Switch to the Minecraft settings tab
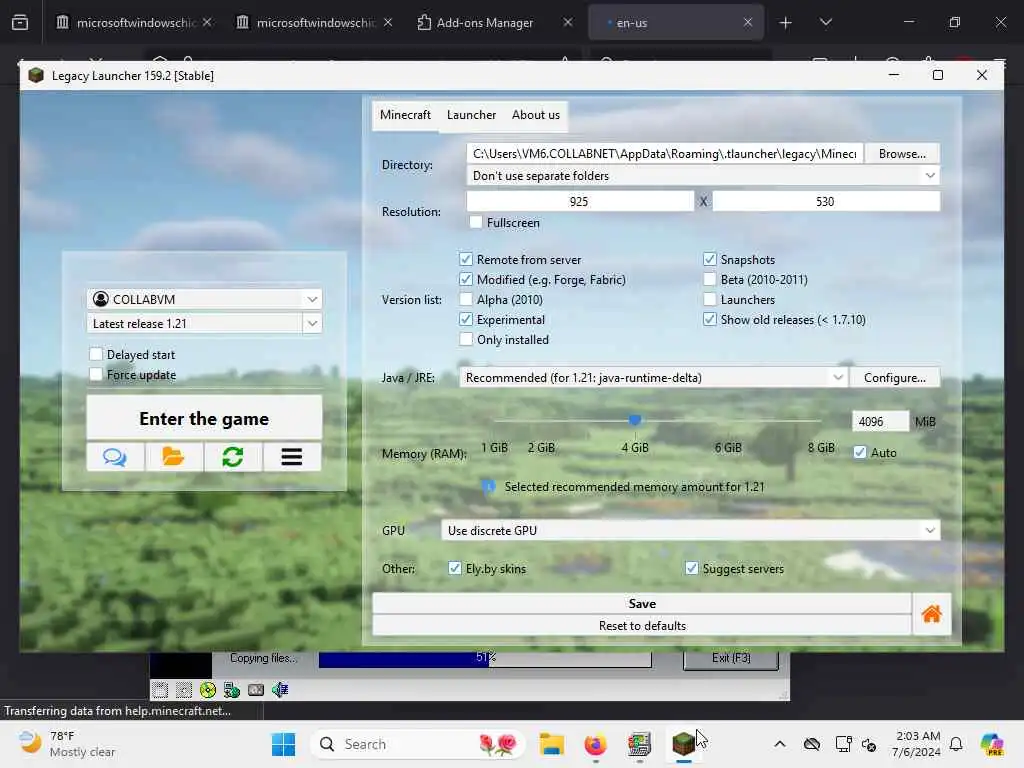 click(x=406, y=115)
